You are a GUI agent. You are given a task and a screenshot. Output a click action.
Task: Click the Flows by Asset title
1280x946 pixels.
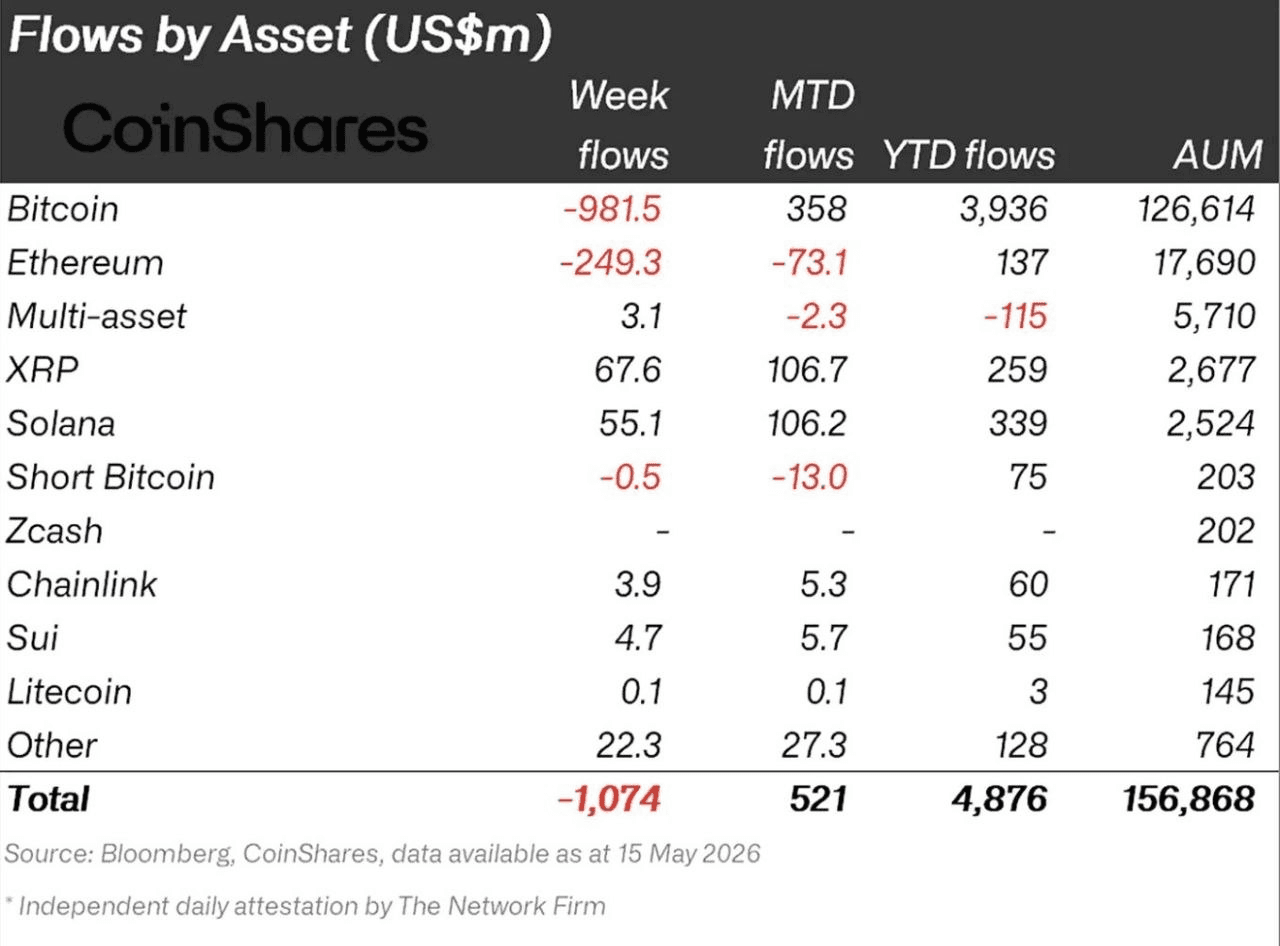(x=280, y=37)
